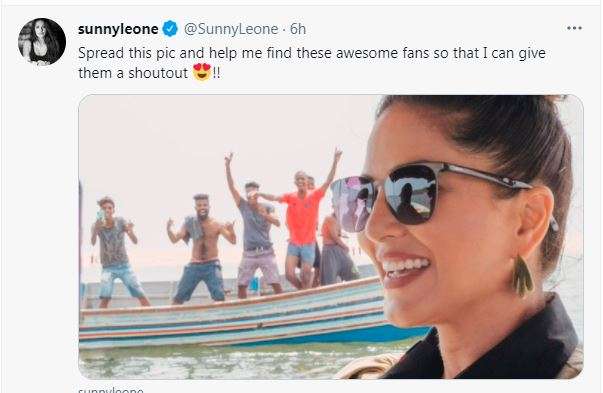This screenshot has width=603, height=393.
Task: Click the 6h tweet timestamp
Action: click(298, 29)
